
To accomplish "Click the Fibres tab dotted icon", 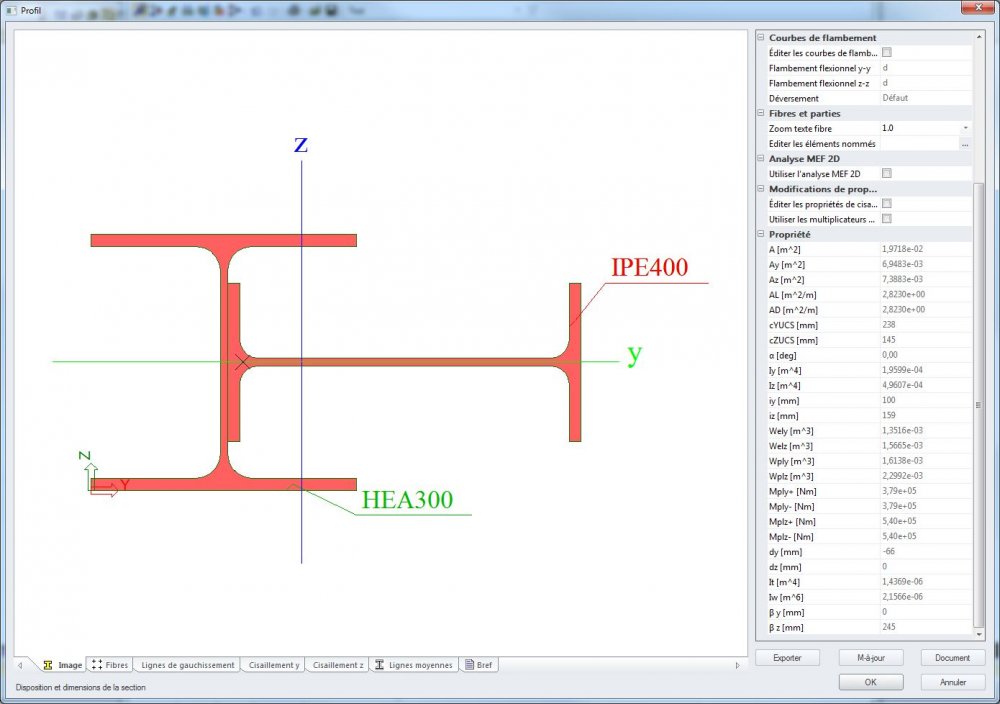I will click(x=97, y=664).
